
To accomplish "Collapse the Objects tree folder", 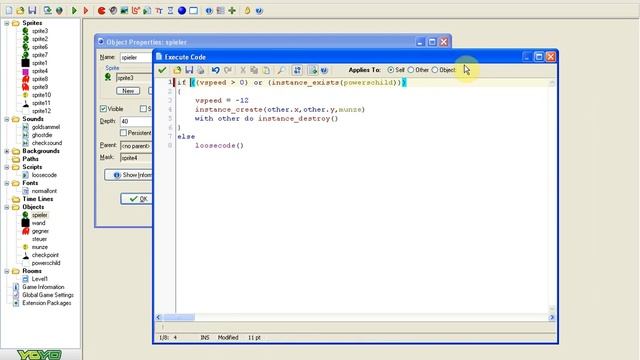I will 7,207.
